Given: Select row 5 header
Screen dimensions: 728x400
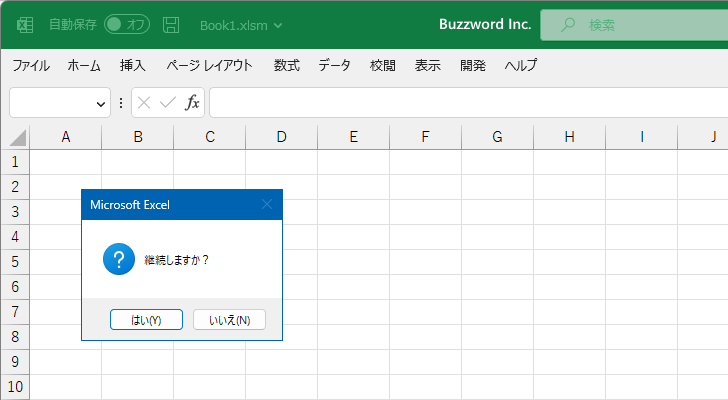Looking at the screenshot, I should 15,262.
